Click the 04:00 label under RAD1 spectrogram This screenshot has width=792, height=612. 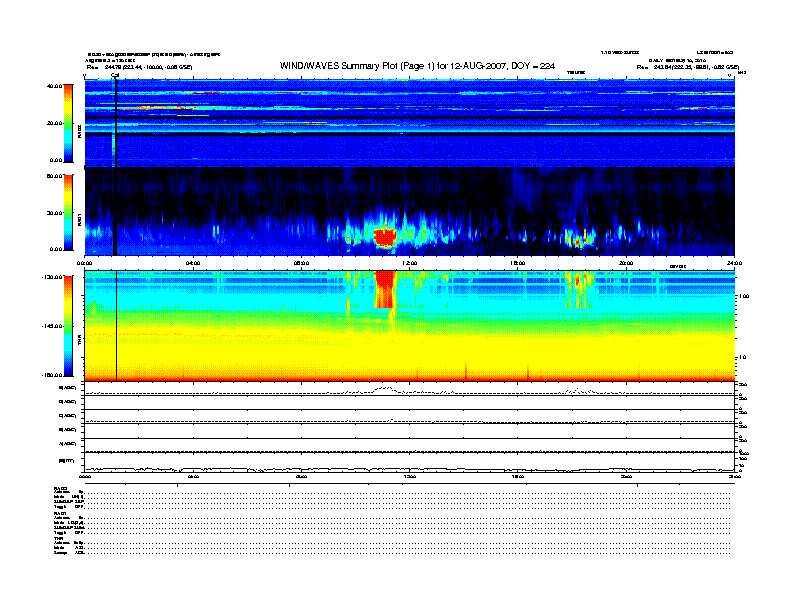(x=193, y=263)
